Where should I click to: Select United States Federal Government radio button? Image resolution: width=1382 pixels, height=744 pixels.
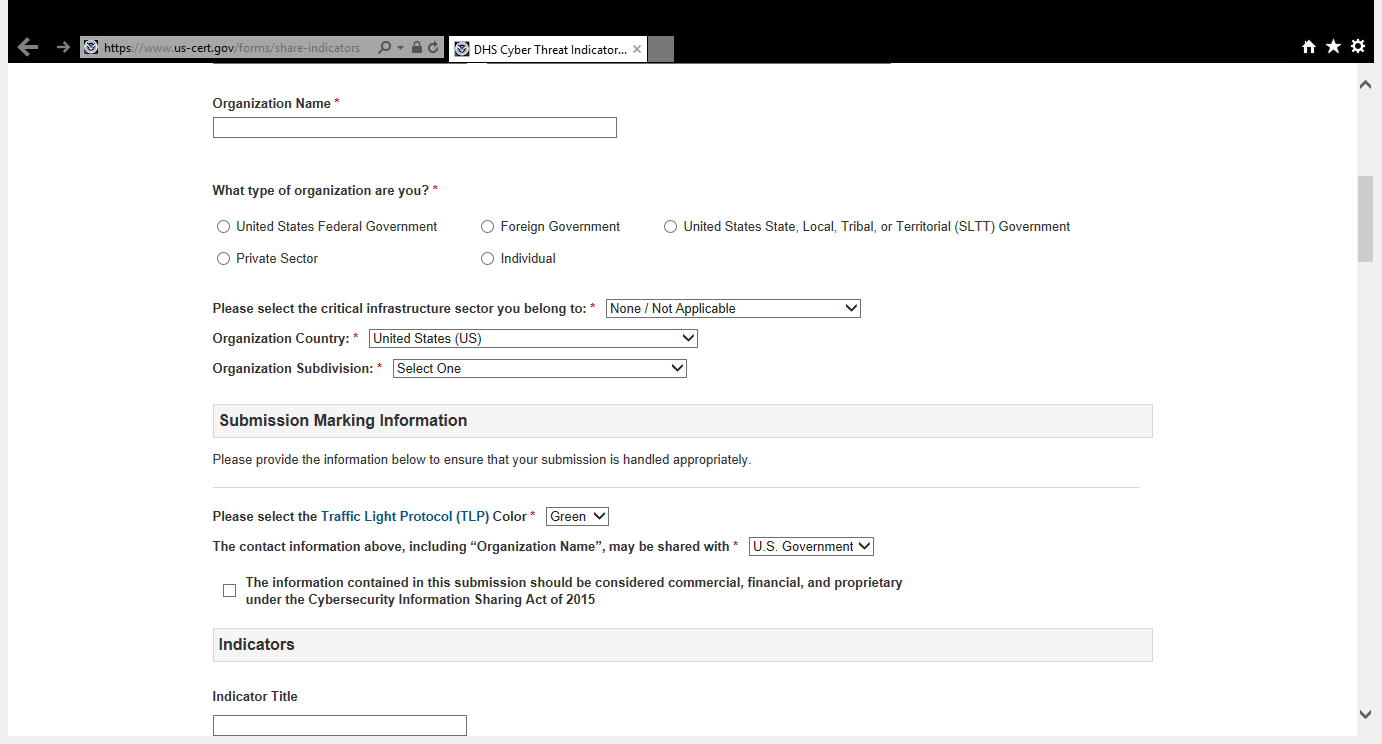point(223,227)
